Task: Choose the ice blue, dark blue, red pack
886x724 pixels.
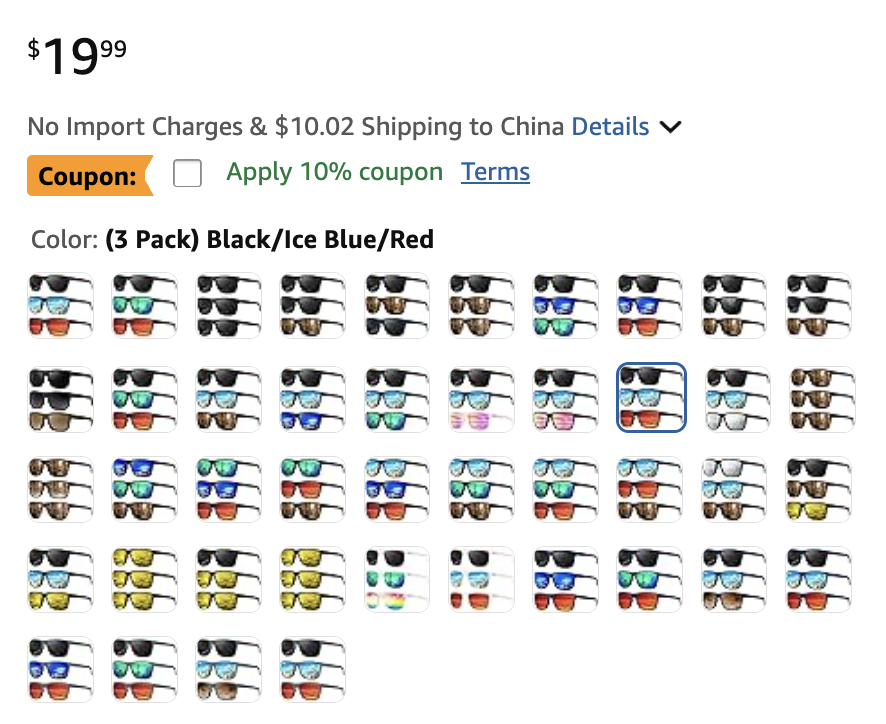Action: point(397,489)
